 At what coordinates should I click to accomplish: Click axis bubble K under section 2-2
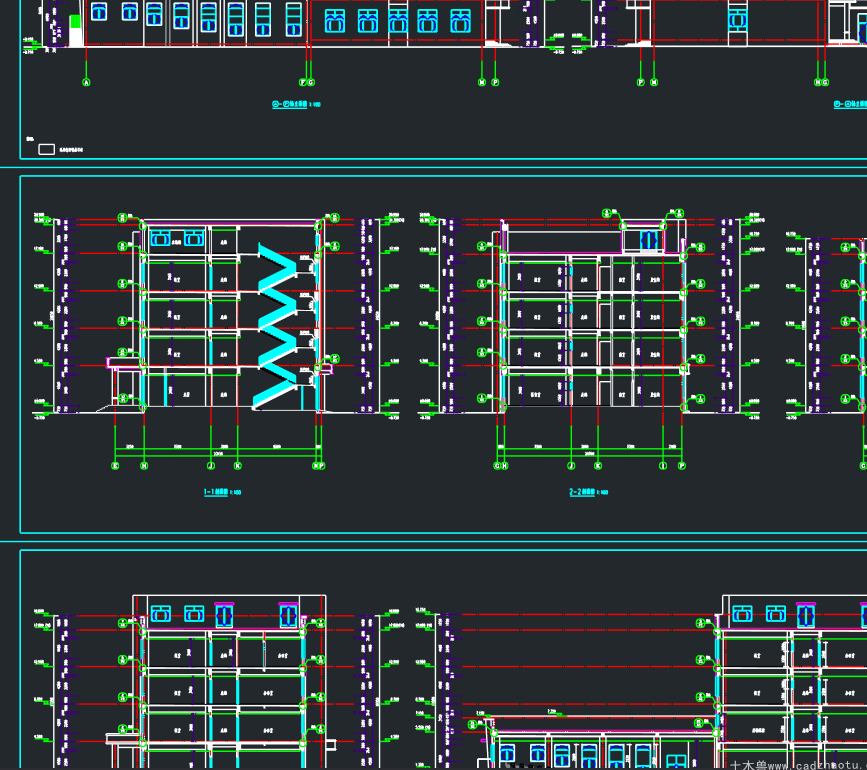pos(598,466)
